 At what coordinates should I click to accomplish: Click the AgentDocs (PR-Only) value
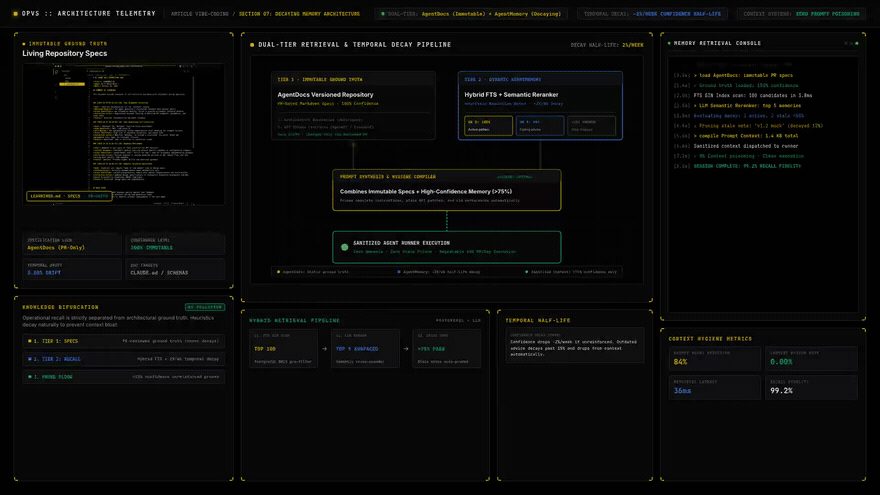point(56,248)
